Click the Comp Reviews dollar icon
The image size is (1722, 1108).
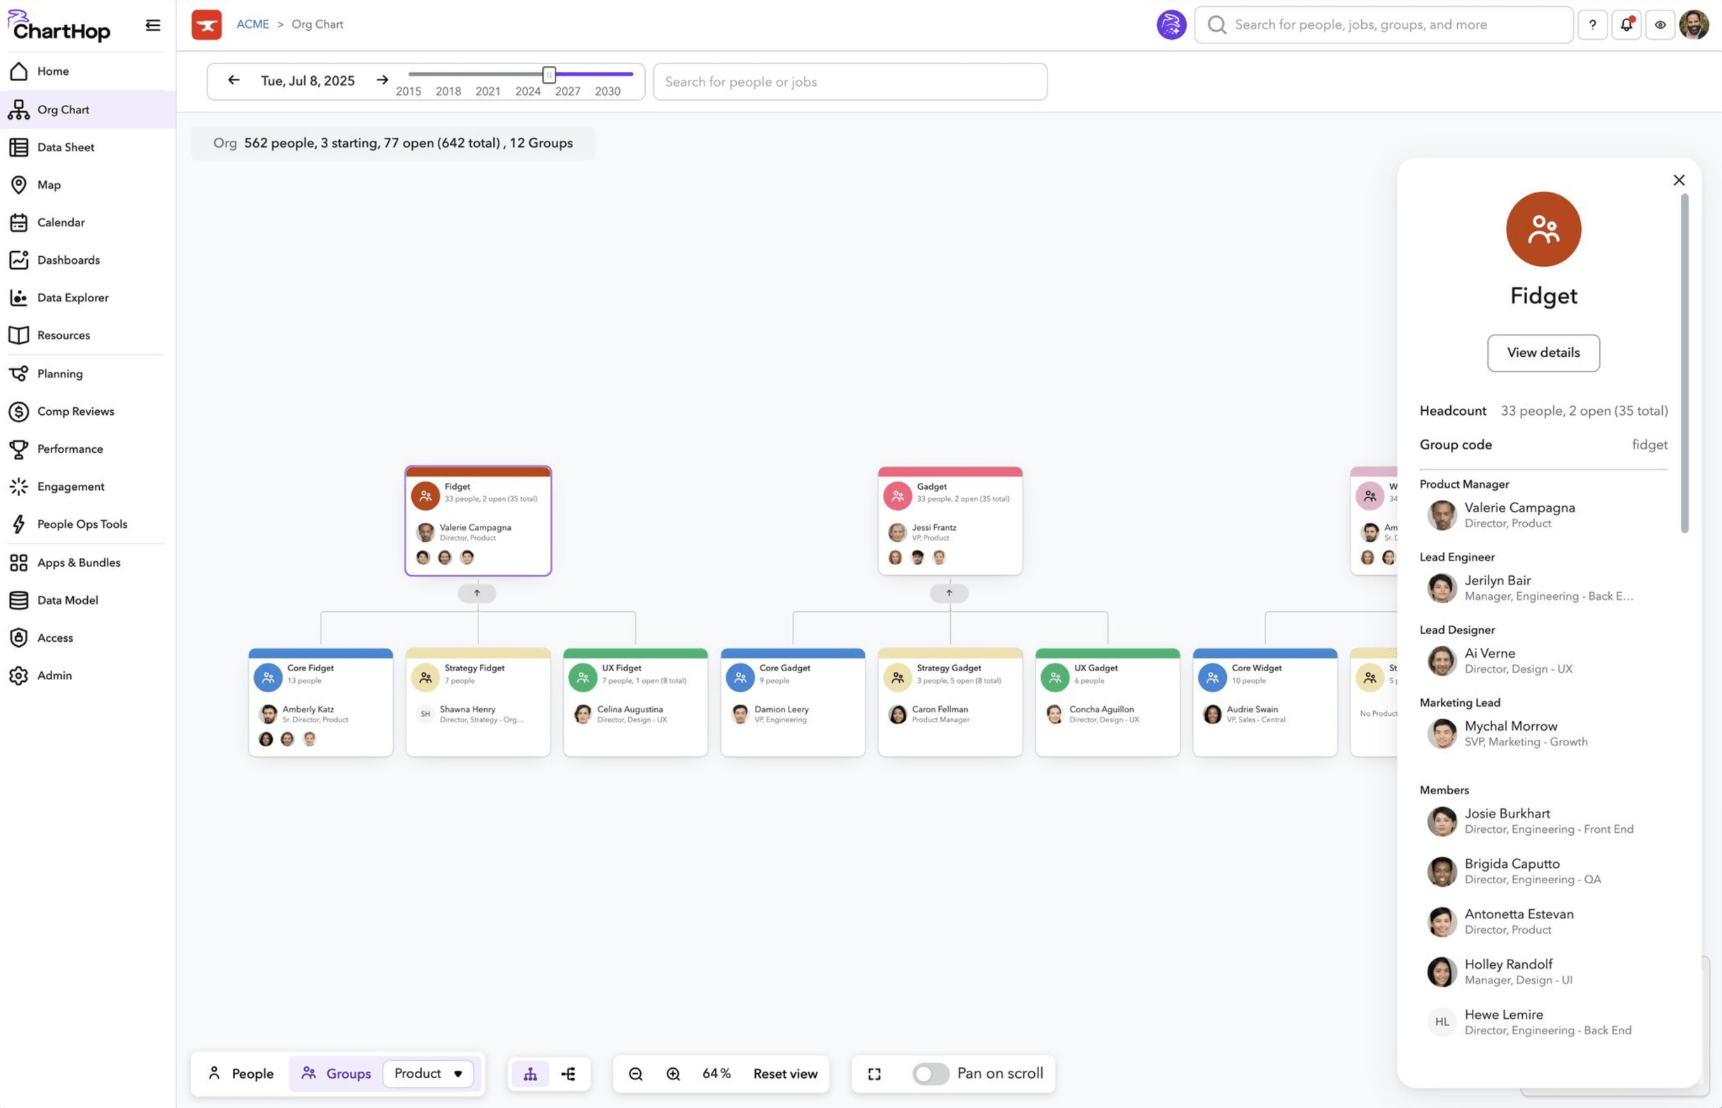coord(19,411)
